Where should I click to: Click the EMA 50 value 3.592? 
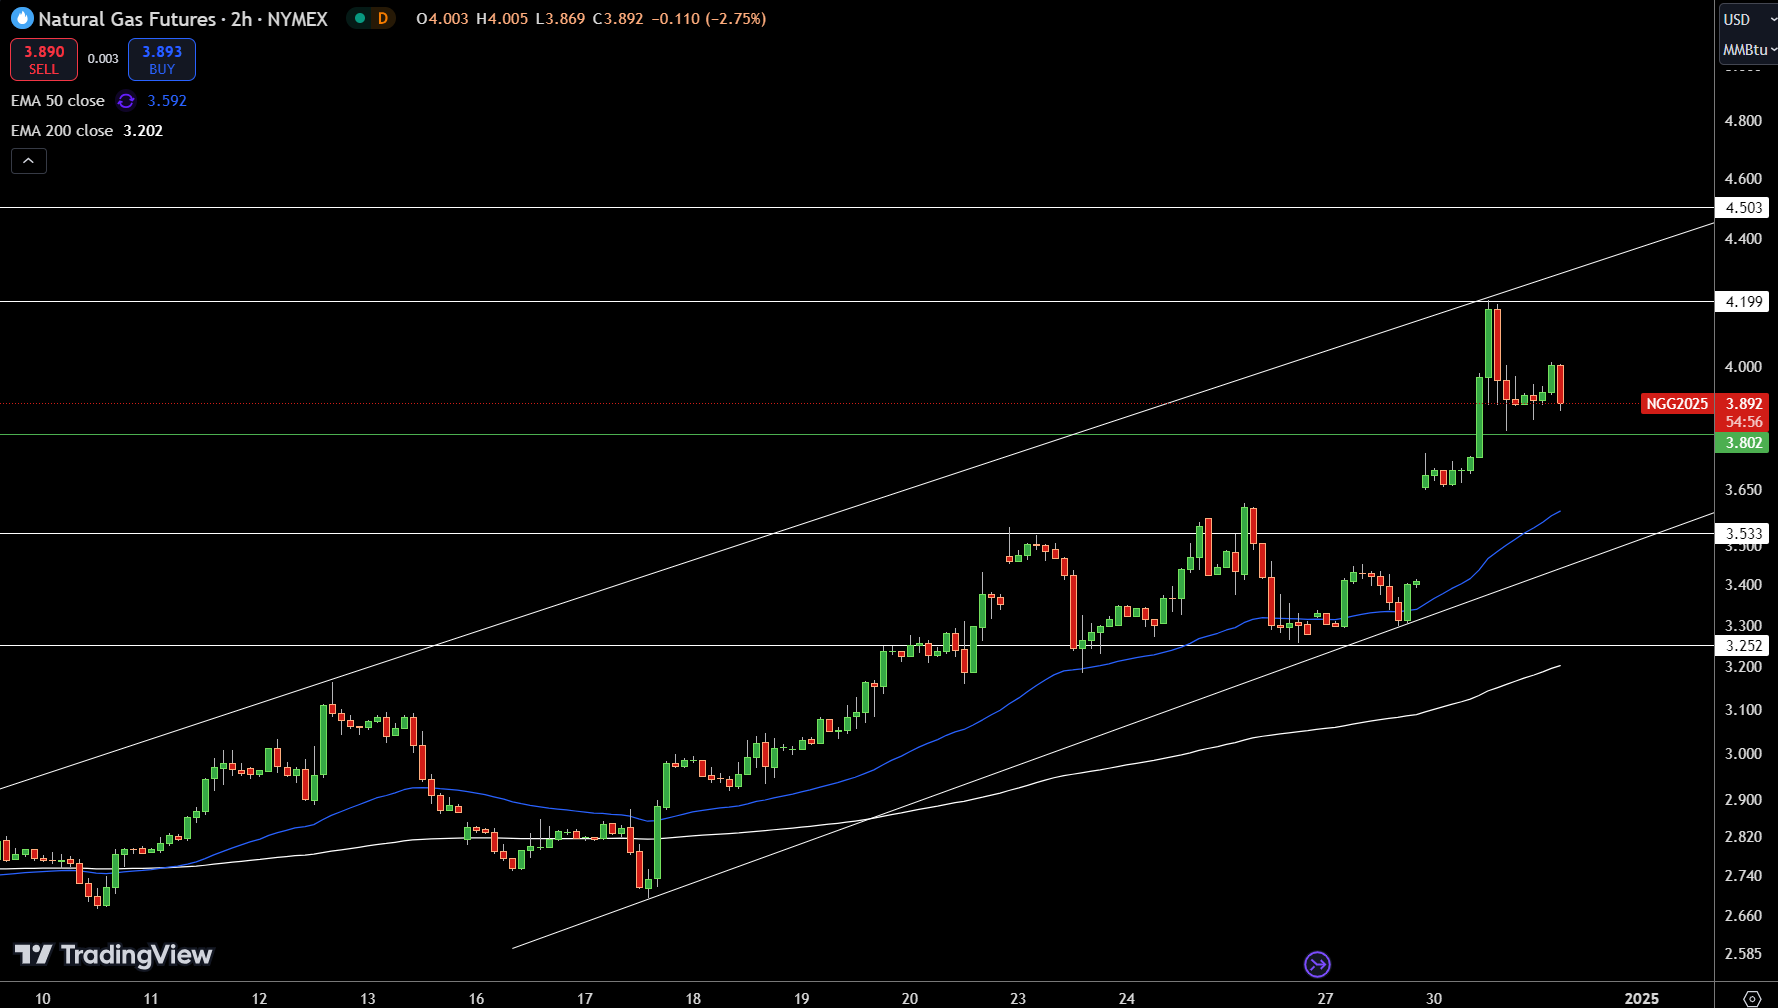point(167,101)
